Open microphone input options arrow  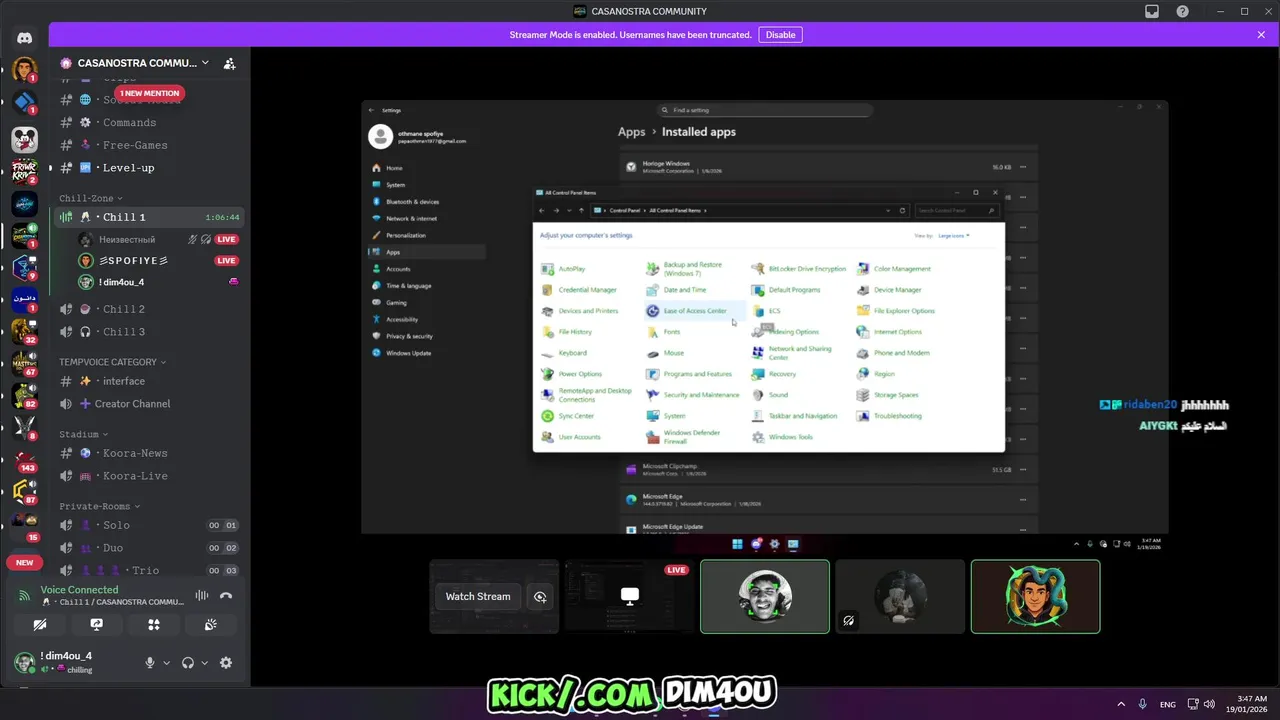click(166, 662)
